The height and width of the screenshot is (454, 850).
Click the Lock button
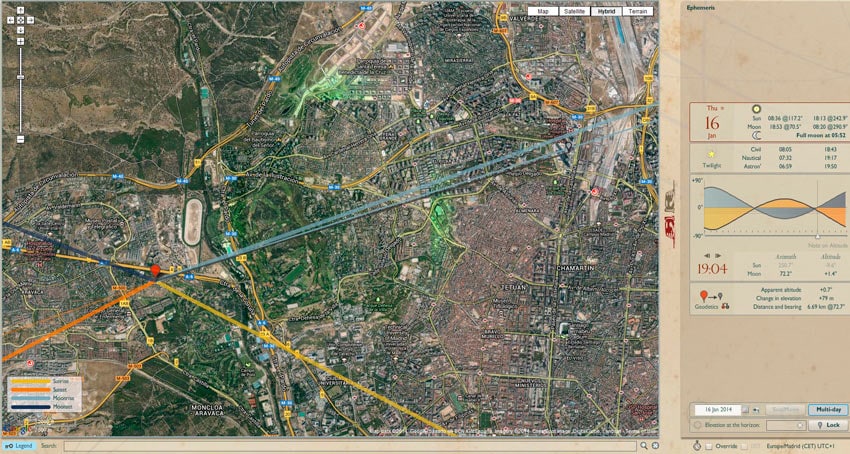[x=828, y=425]
